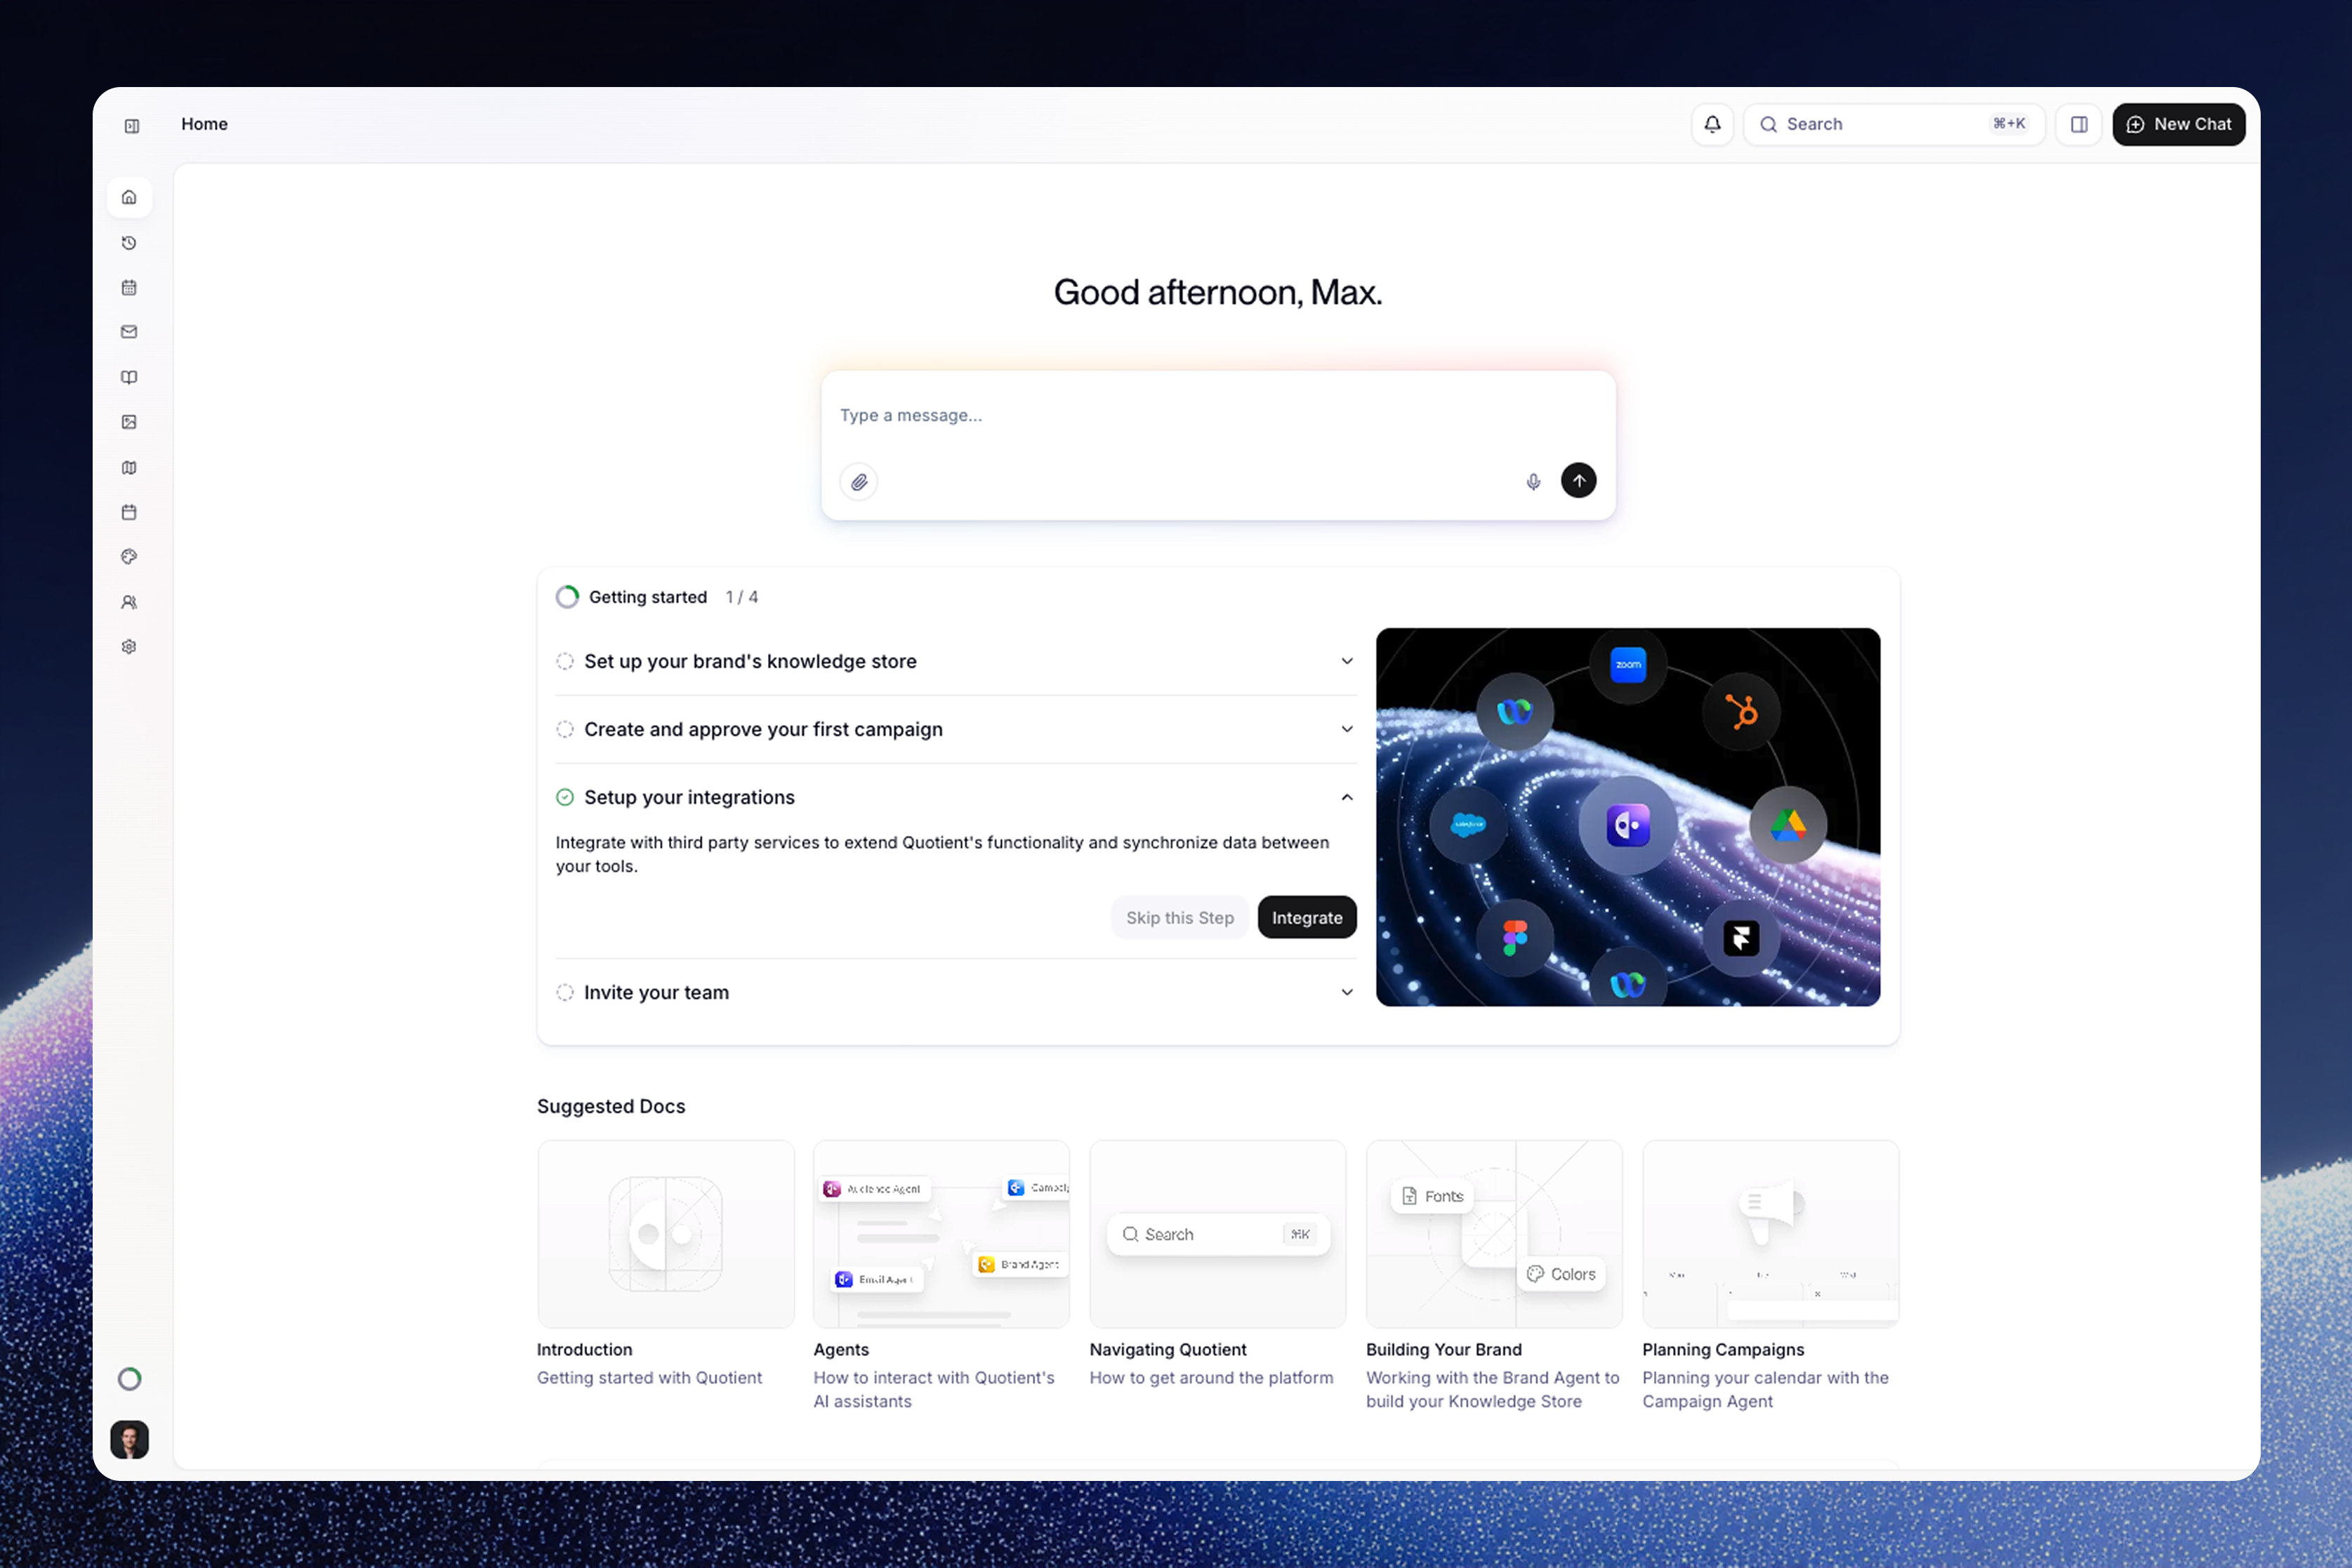Click the knowledge store step circle

tap(565, 661)
